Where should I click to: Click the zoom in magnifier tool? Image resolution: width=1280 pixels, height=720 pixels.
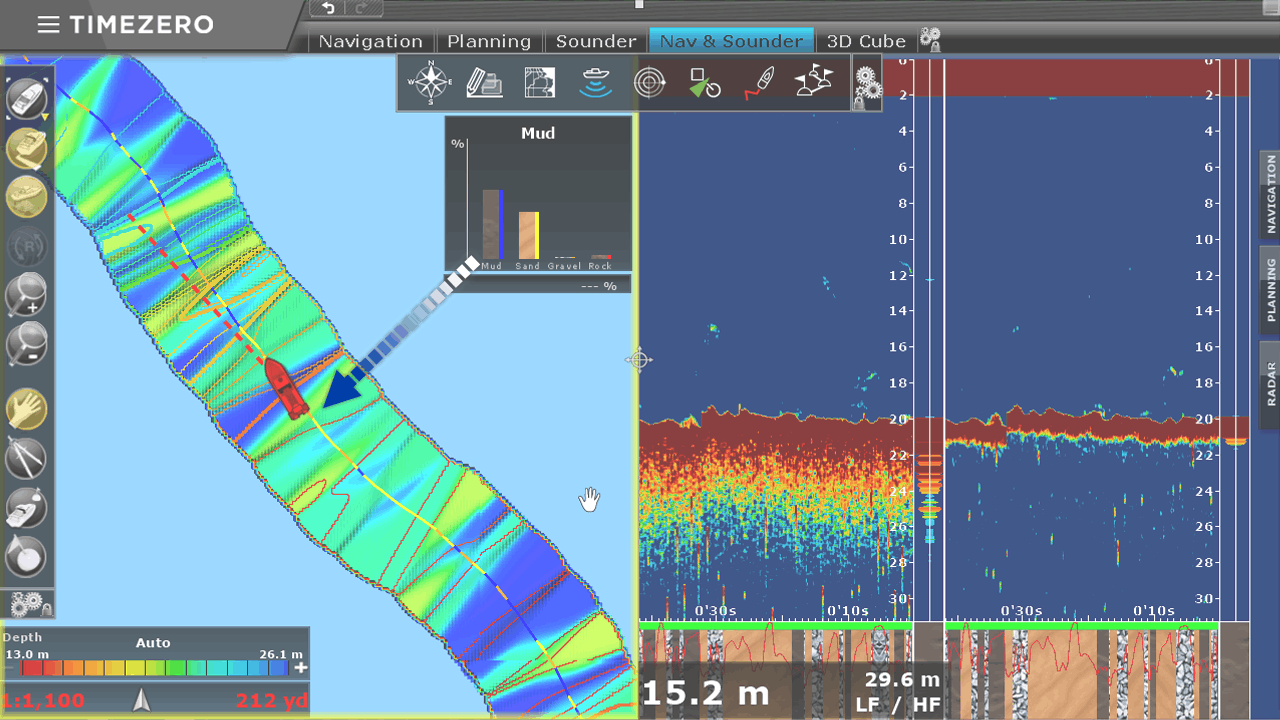(26, 294)
